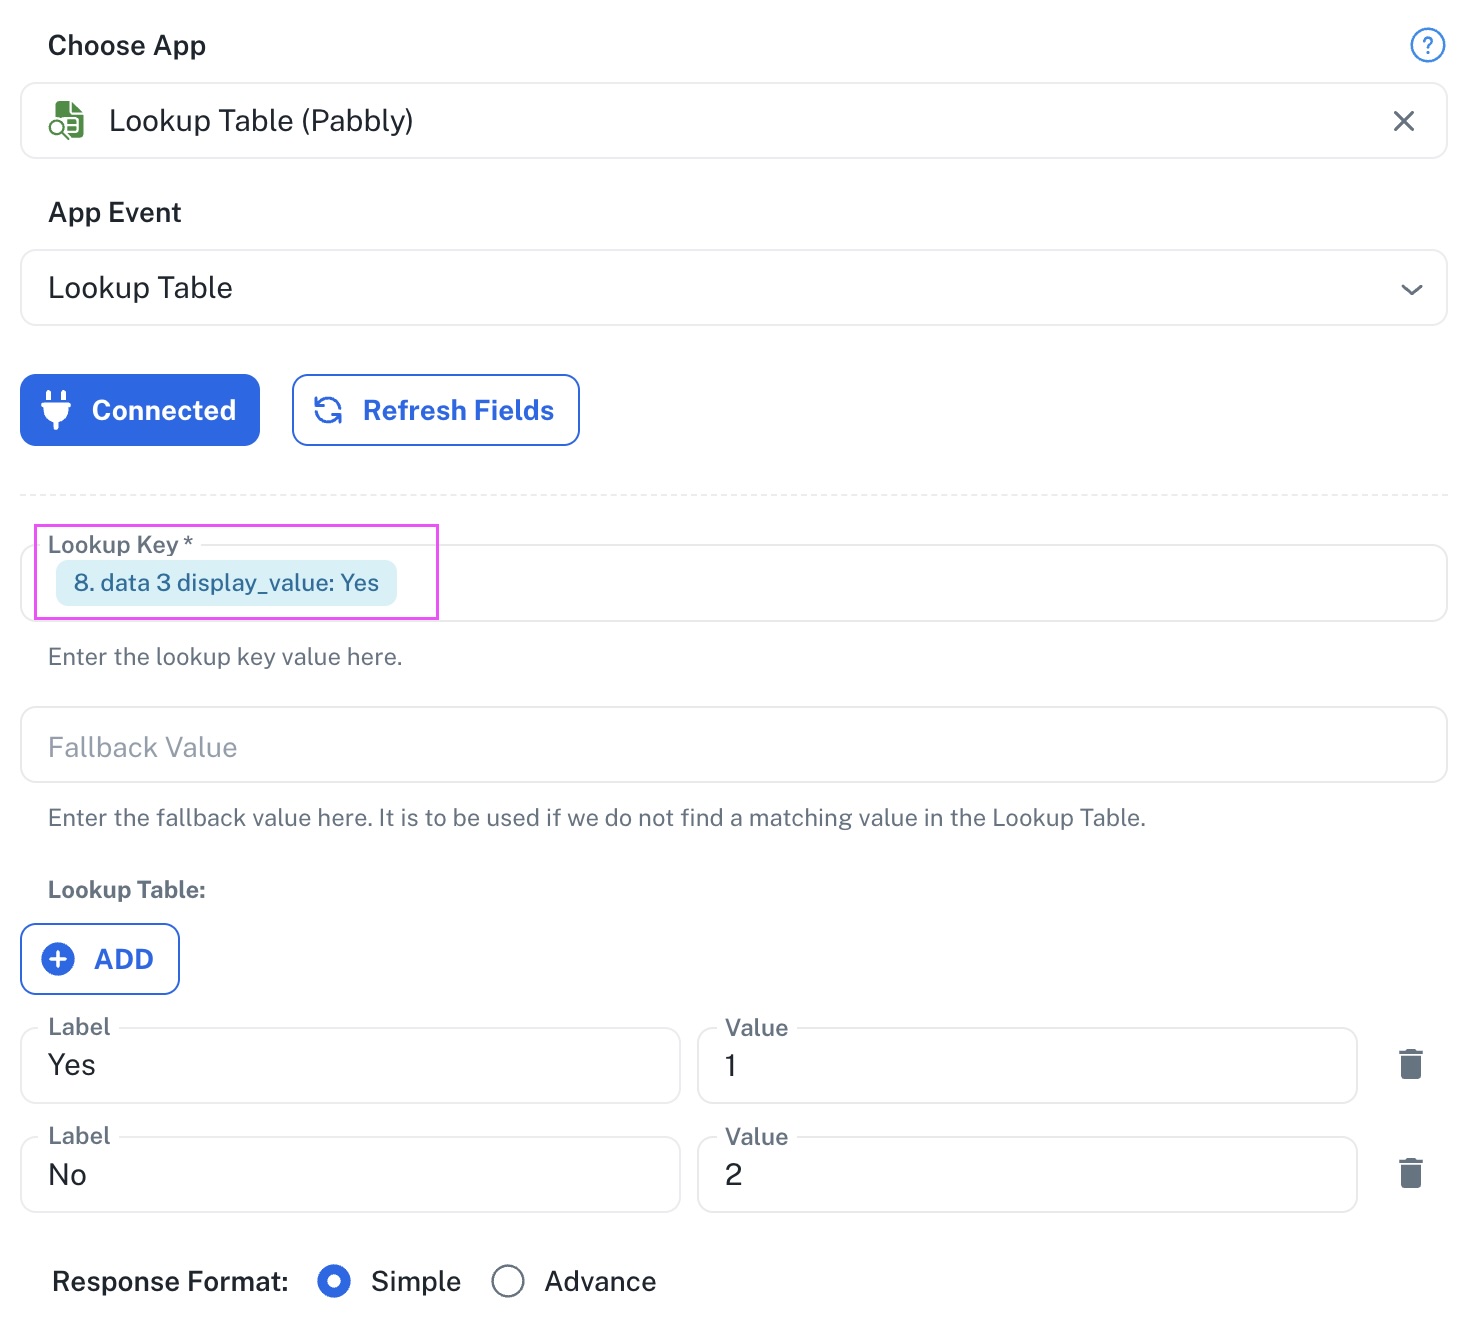Open the Lookup Table event combo box
1470x1330 pixels.
[734, 288]
